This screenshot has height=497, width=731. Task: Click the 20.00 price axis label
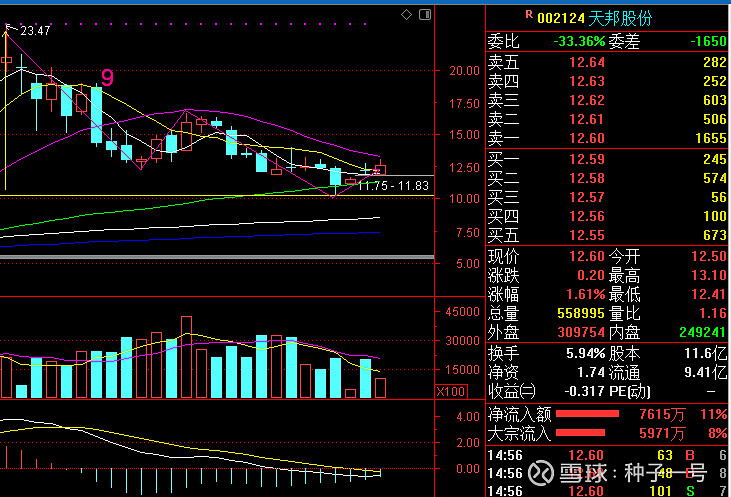coord(464,71)
